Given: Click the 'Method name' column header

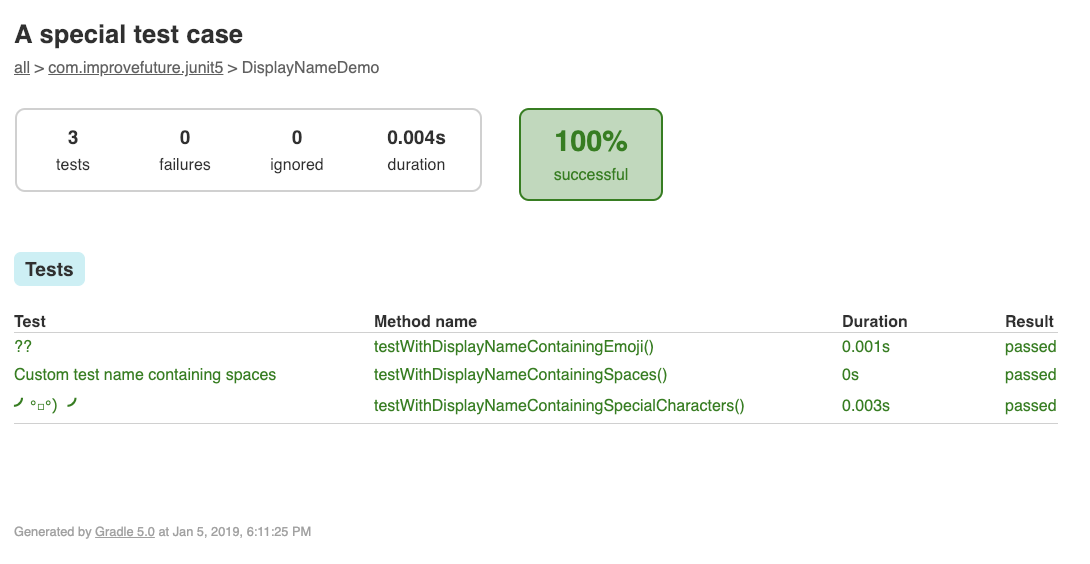Looking at the screenshot, I should (425, 321).
